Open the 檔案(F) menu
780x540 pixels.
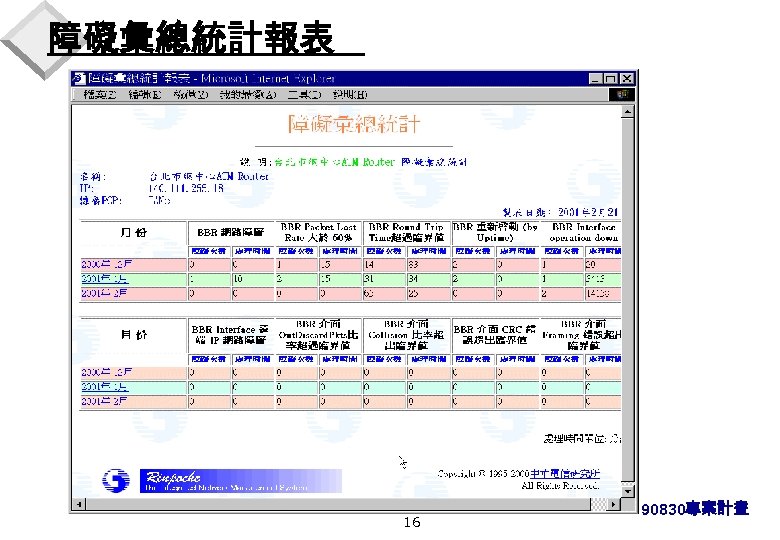pyautogui.click(x=100, y=94)
